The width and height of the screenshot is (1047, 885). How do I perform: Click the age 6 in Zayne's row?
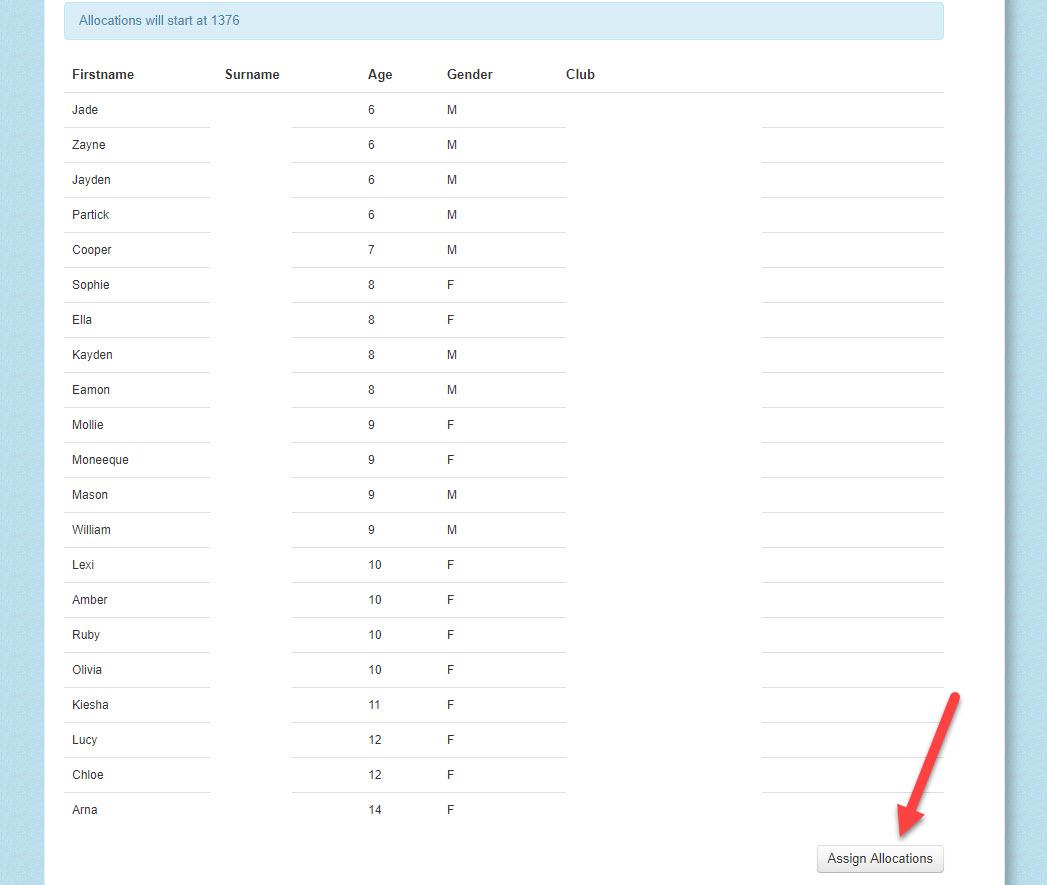[371, 144]
